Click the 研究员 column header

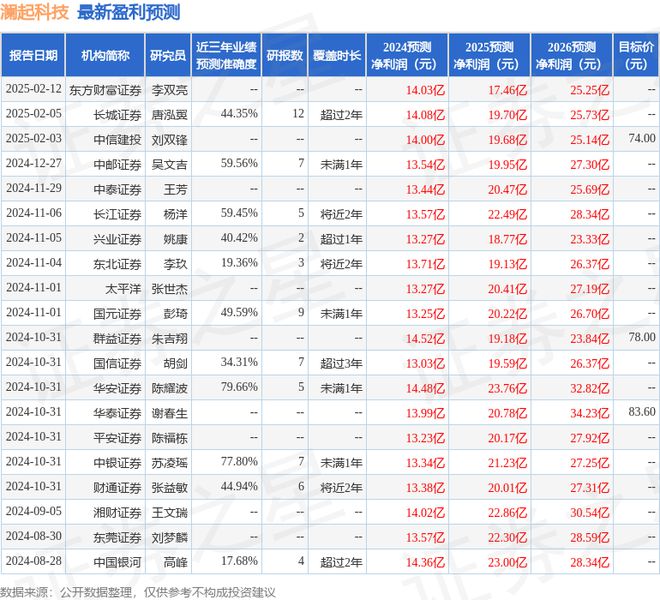(168, 55)
